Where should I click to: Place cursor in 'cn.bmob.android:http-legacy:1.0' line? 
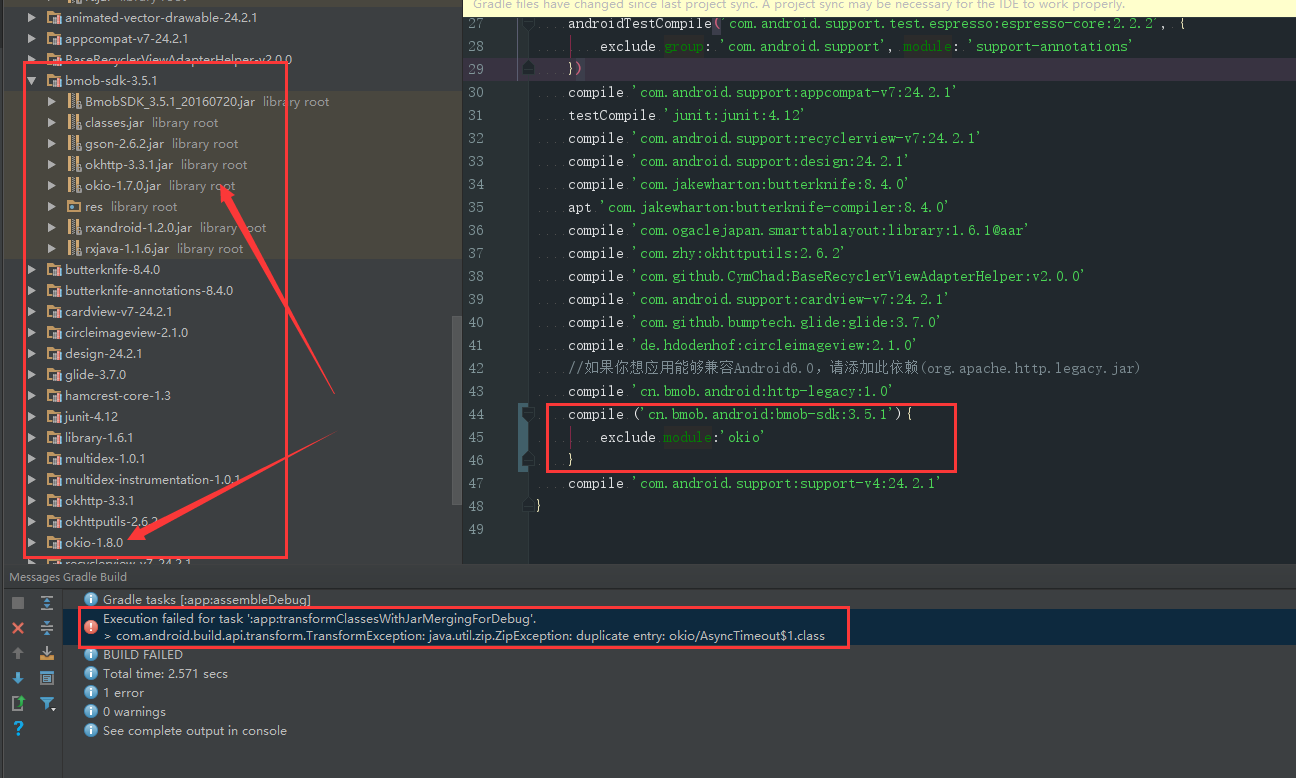tap(730, 391)
